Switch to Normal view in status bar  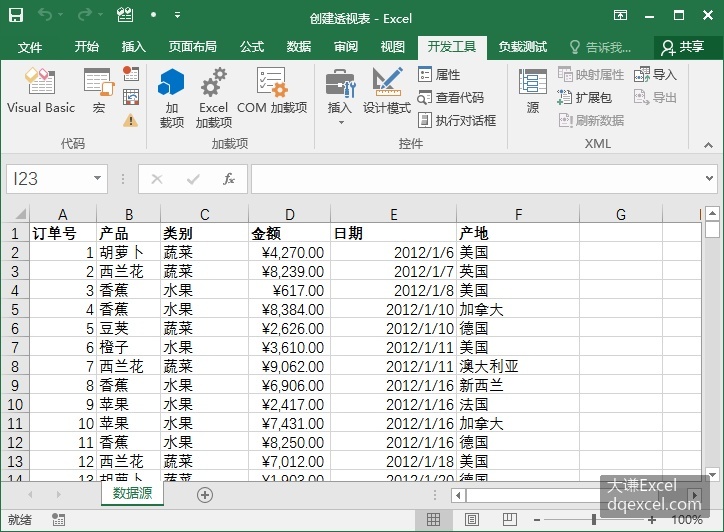tap(433, 520)
